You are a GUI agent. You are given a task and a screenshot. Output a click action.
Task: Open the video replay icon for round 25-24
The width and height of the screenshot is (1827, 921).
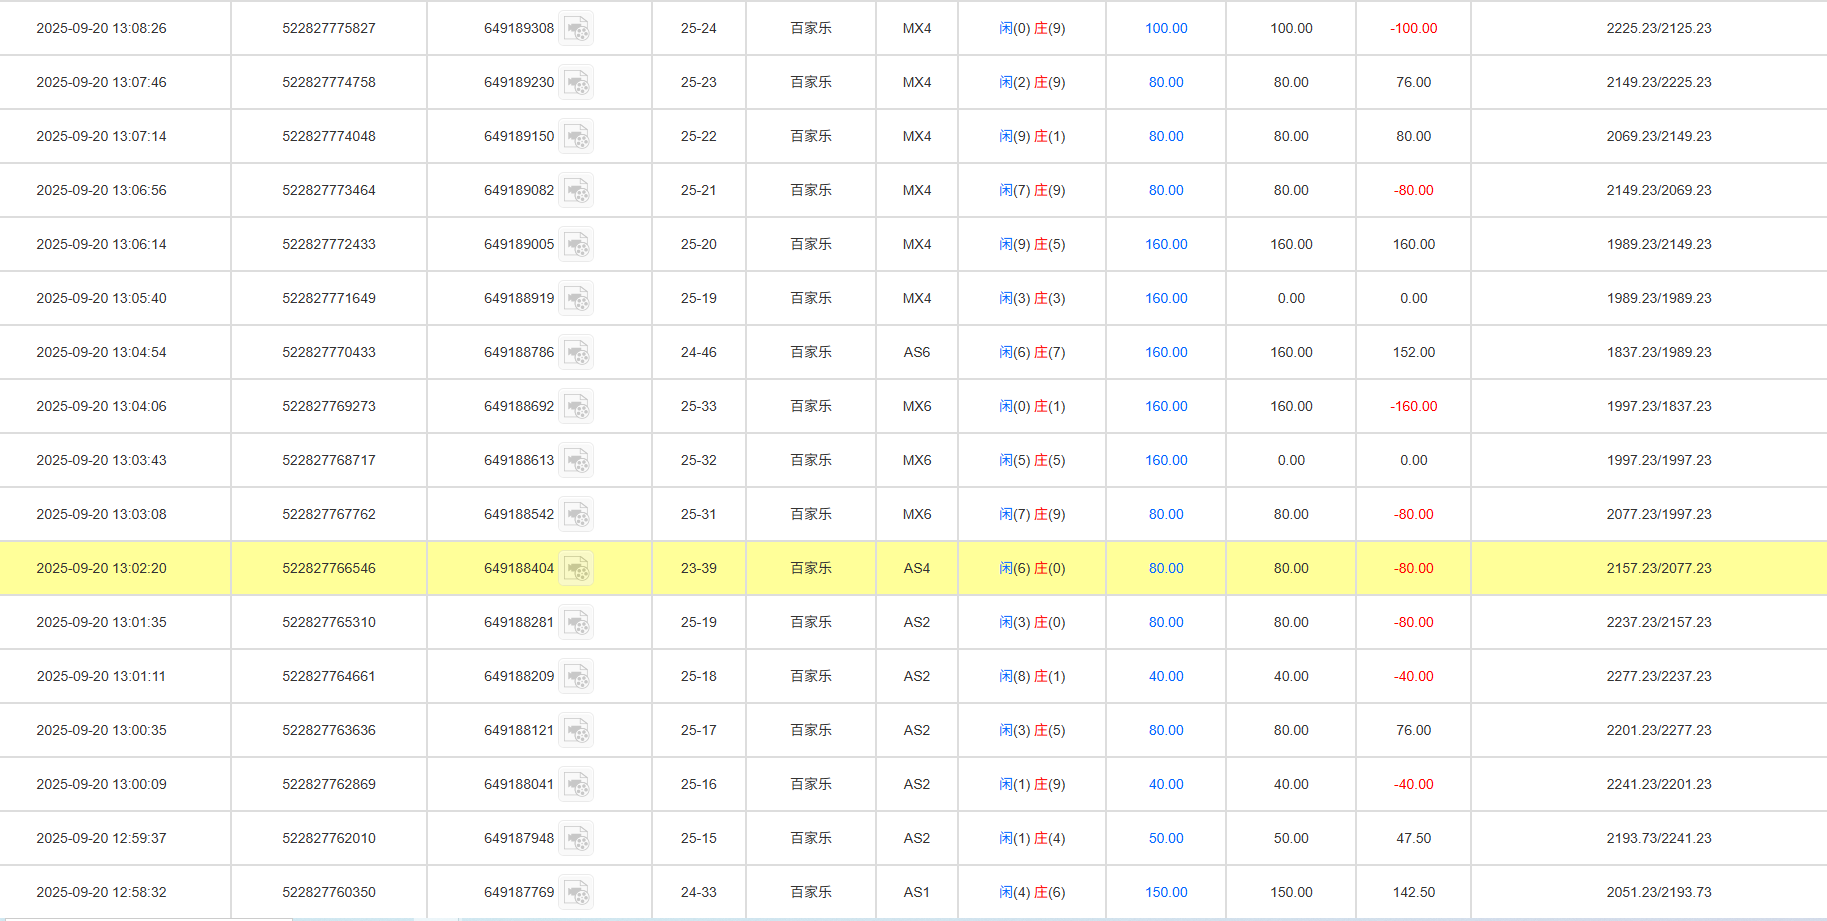click(x=577, y=28)
